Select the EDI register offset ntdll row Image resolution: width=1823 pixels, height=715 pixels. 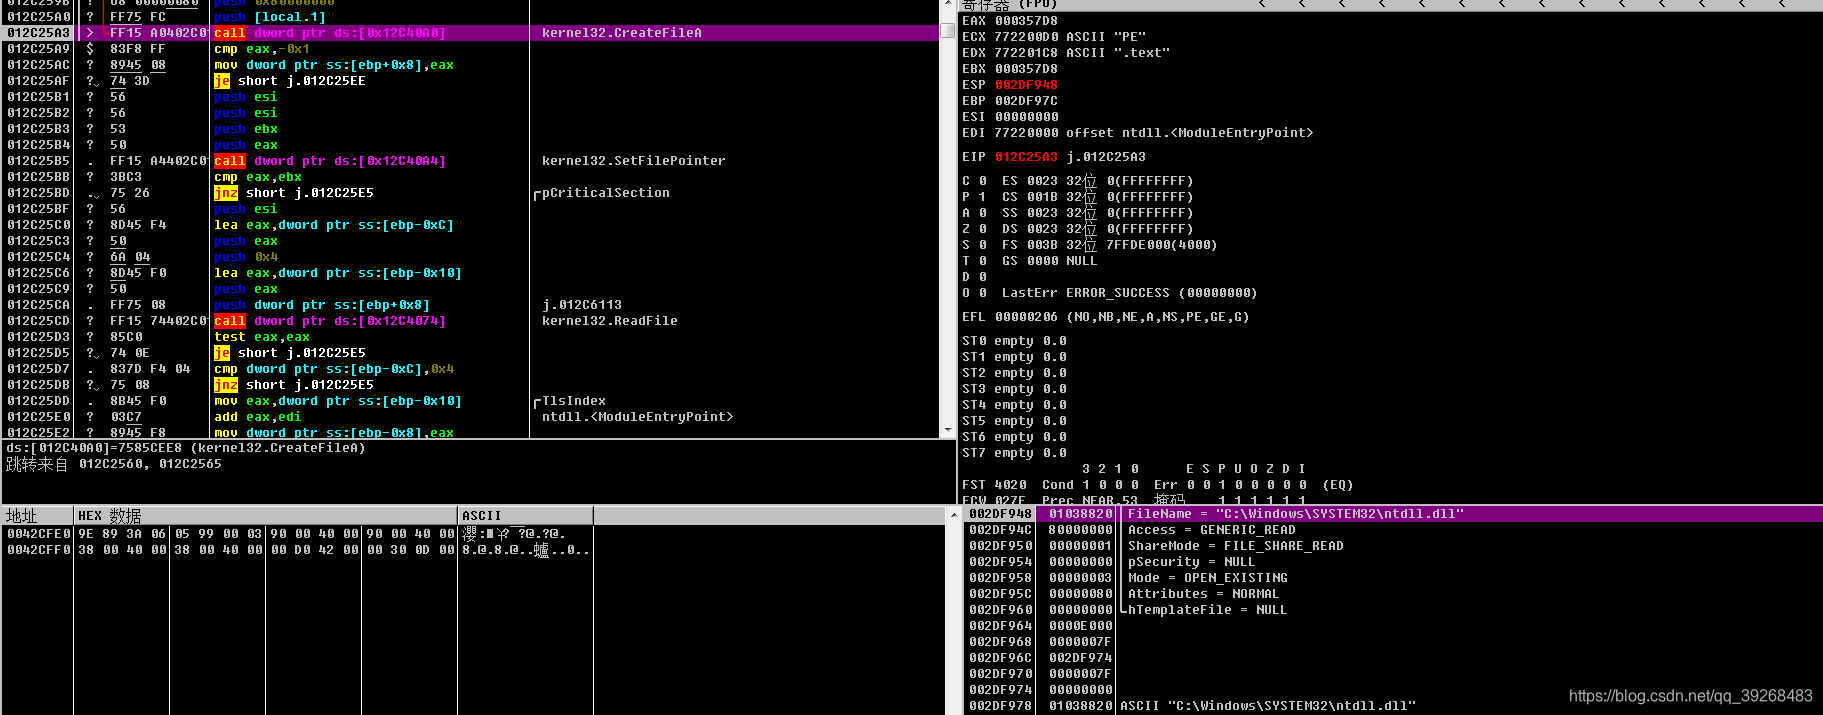coord(1138,133)
